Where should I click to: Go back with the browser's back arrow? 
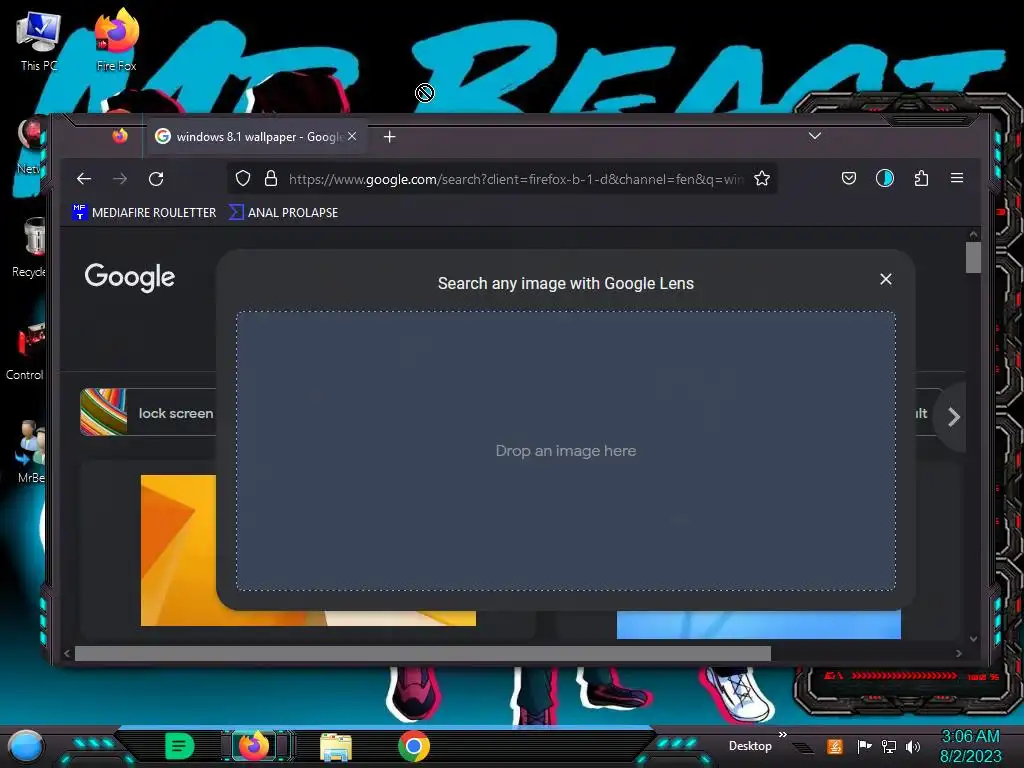click(x=84, y=178)
